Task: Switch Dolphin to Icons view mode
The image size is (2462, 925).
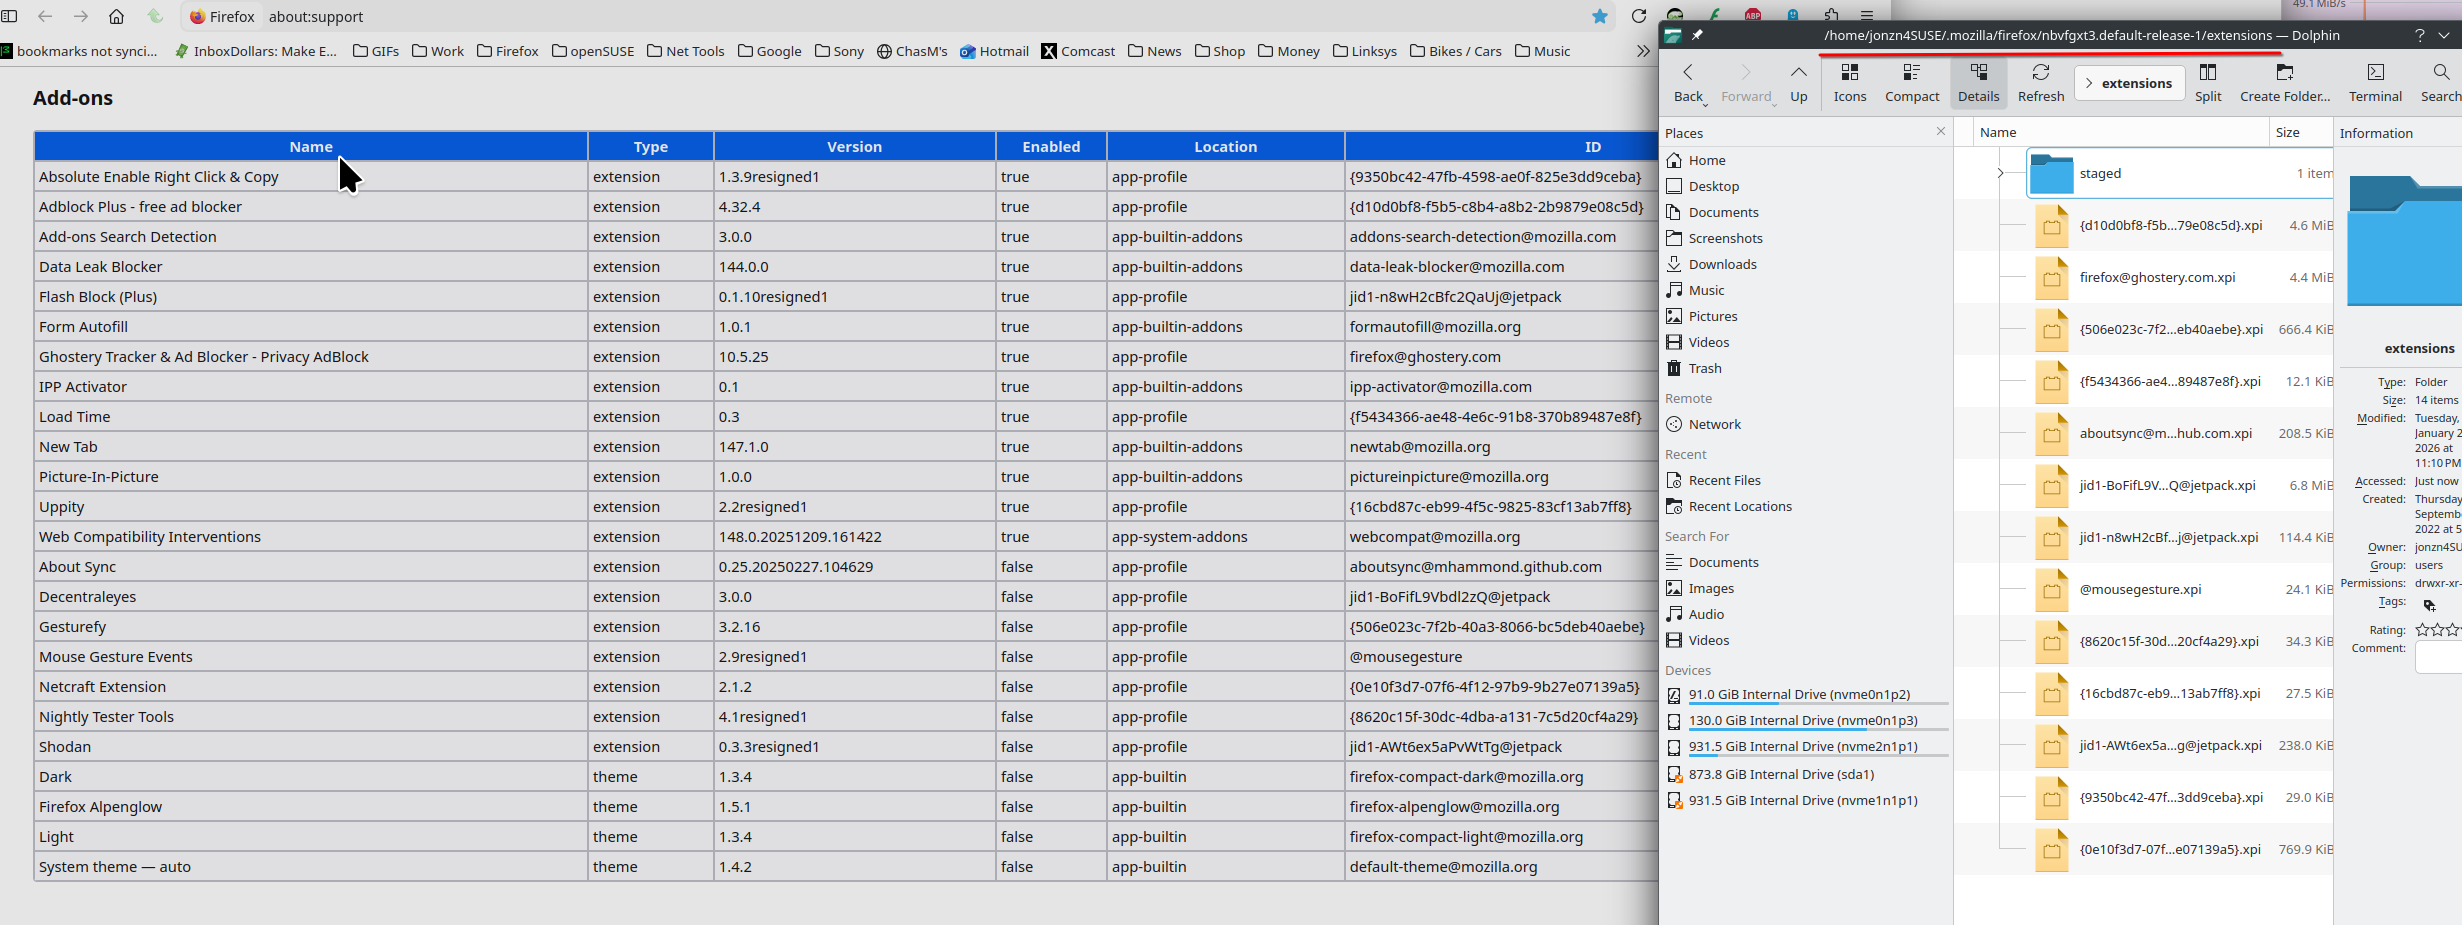Action: tap(1849, 82)
